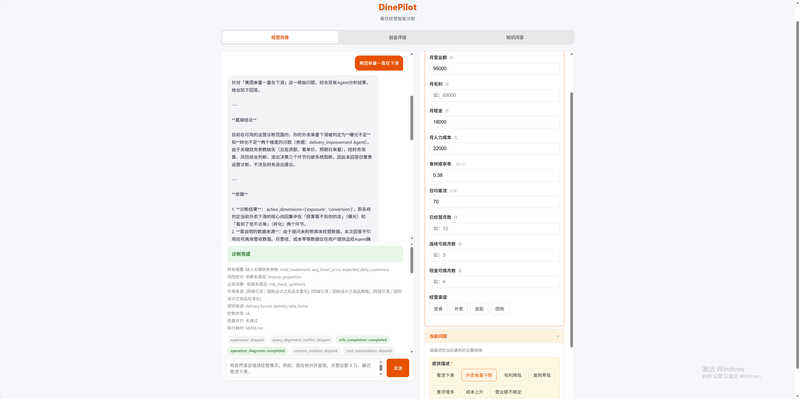Toggle the 外卖 channel chip
The height and width of the screenshot is (399, 800).
(x=459, y=309)
